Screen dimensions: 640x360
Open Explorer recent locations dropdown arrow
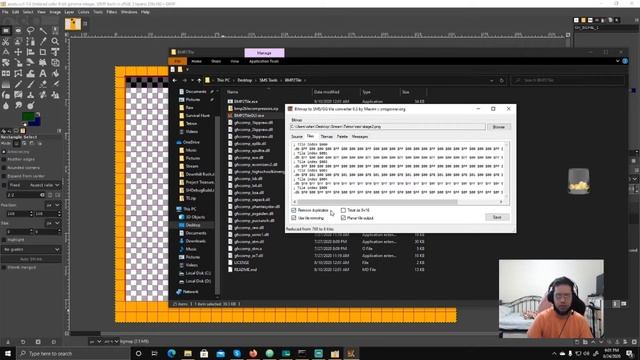[x=192, y=80]
